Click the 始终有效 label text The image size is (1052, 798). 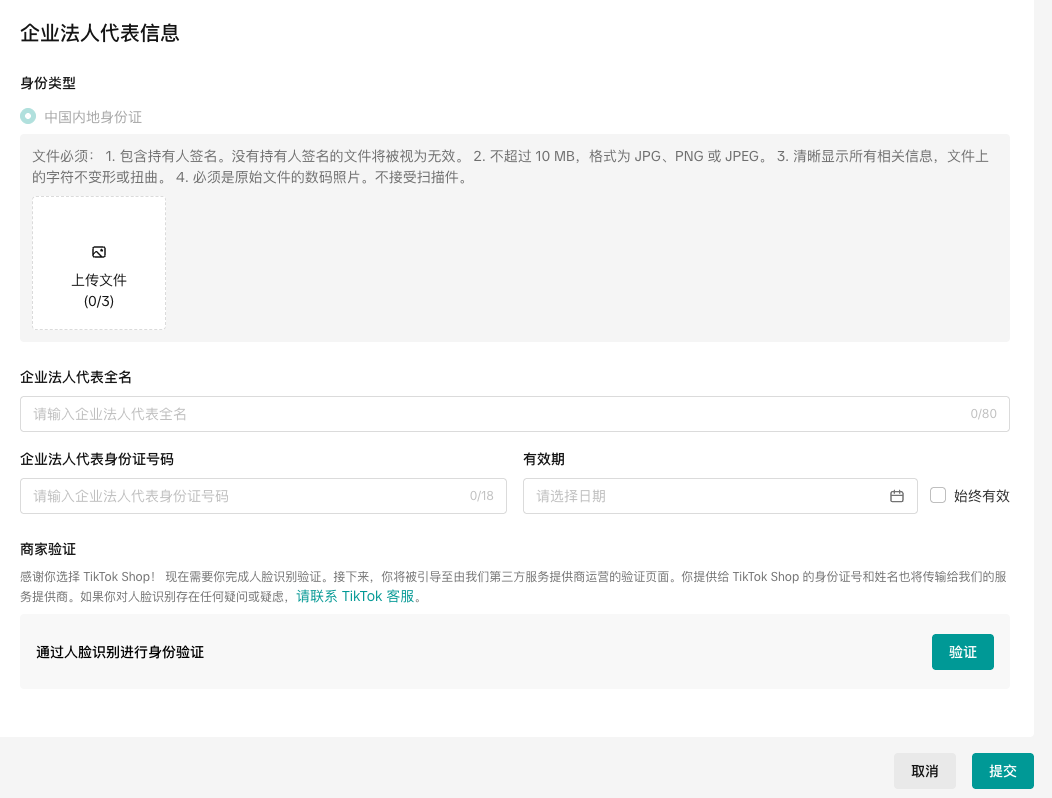[981, 496]
